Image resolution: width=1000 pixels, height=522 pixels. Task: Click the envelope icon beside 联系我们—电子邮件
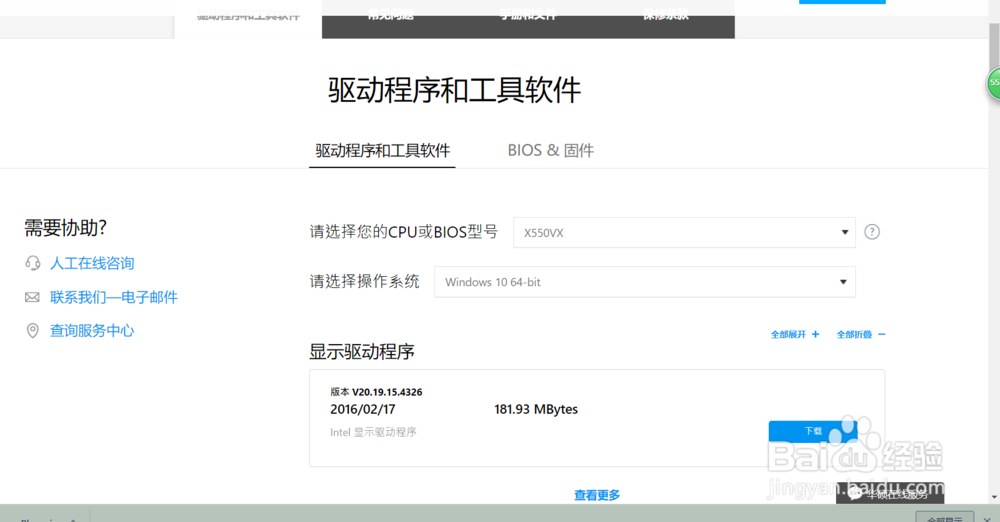pos(32,297)
